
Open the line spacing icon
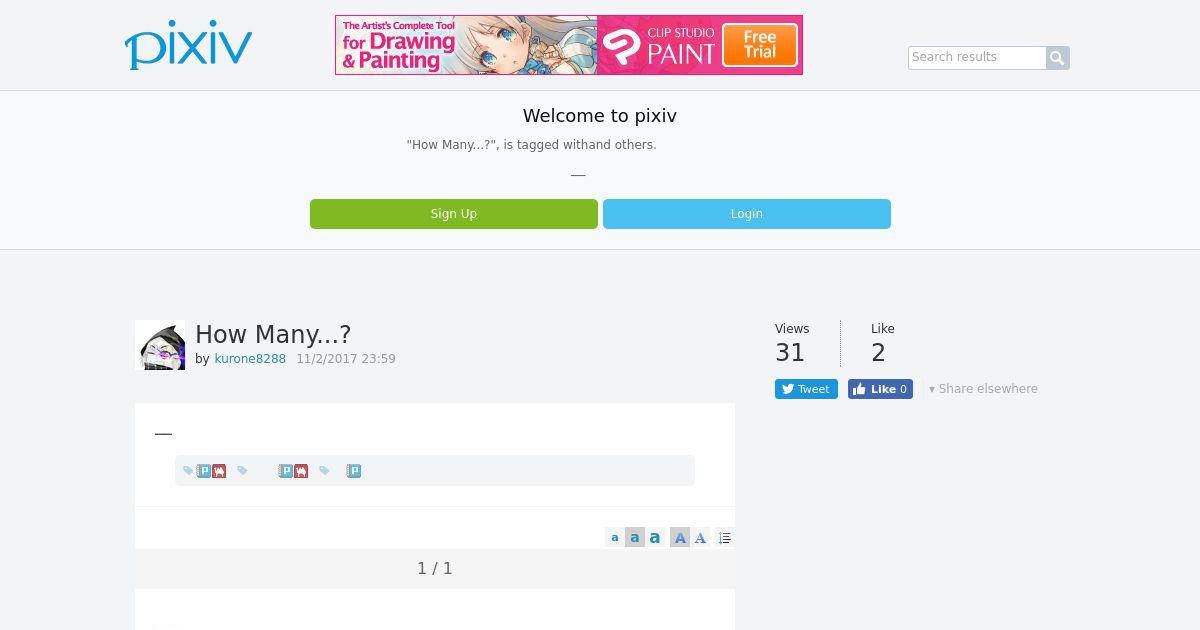pyautogui.click(x=725, y=538)
